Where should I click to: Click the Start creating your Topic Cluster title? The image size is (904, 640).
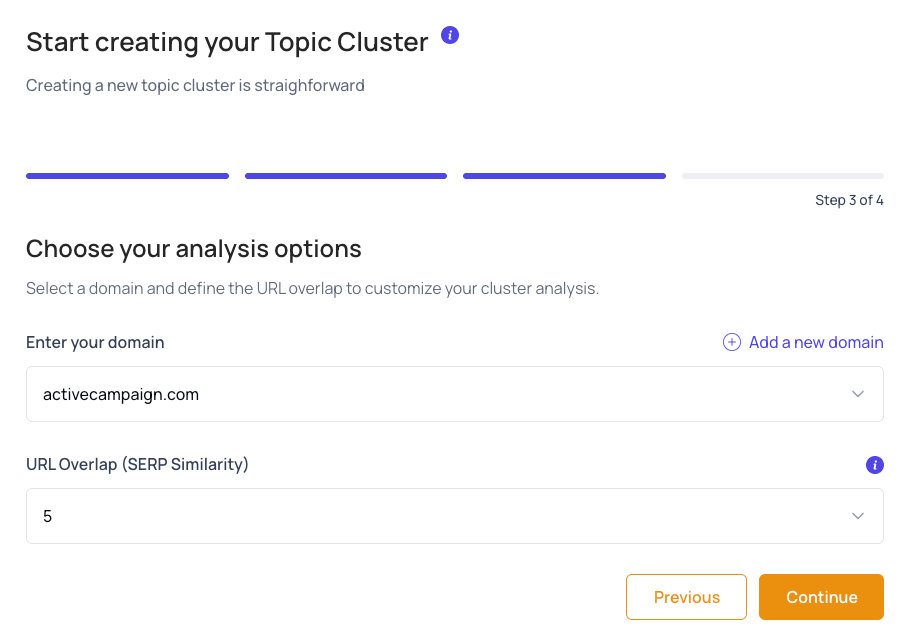227,41
